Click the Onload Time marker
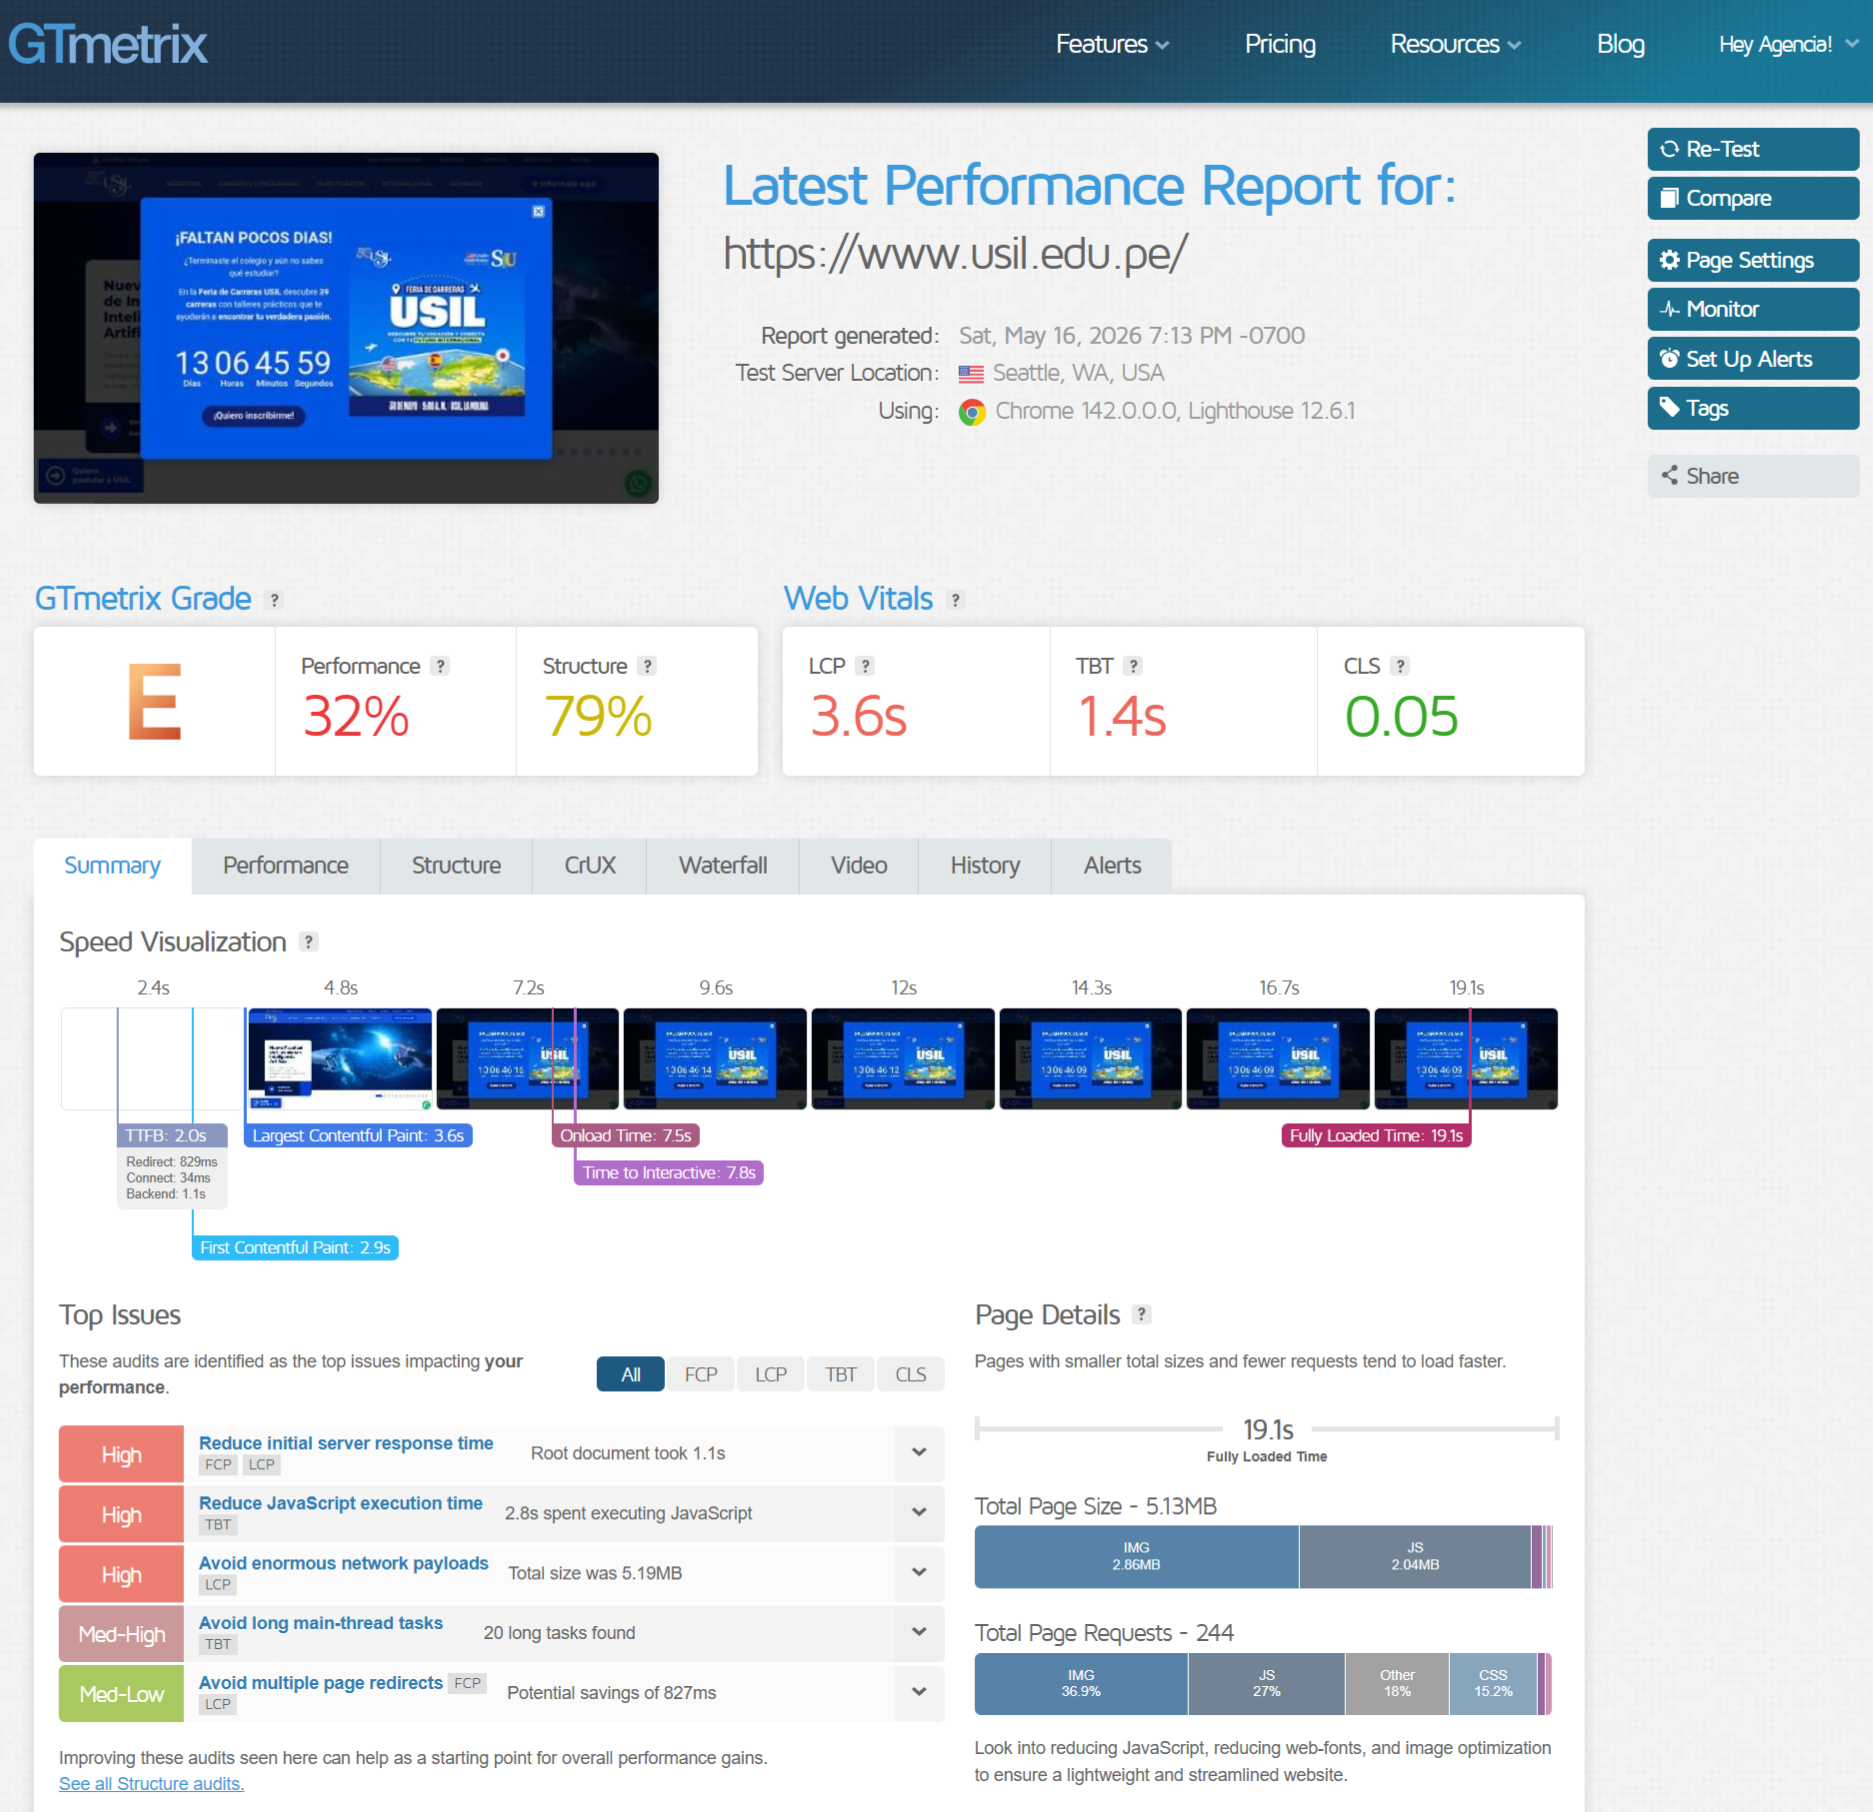The height and width of the screenshot is (1812, 1873). (625, 1136)
